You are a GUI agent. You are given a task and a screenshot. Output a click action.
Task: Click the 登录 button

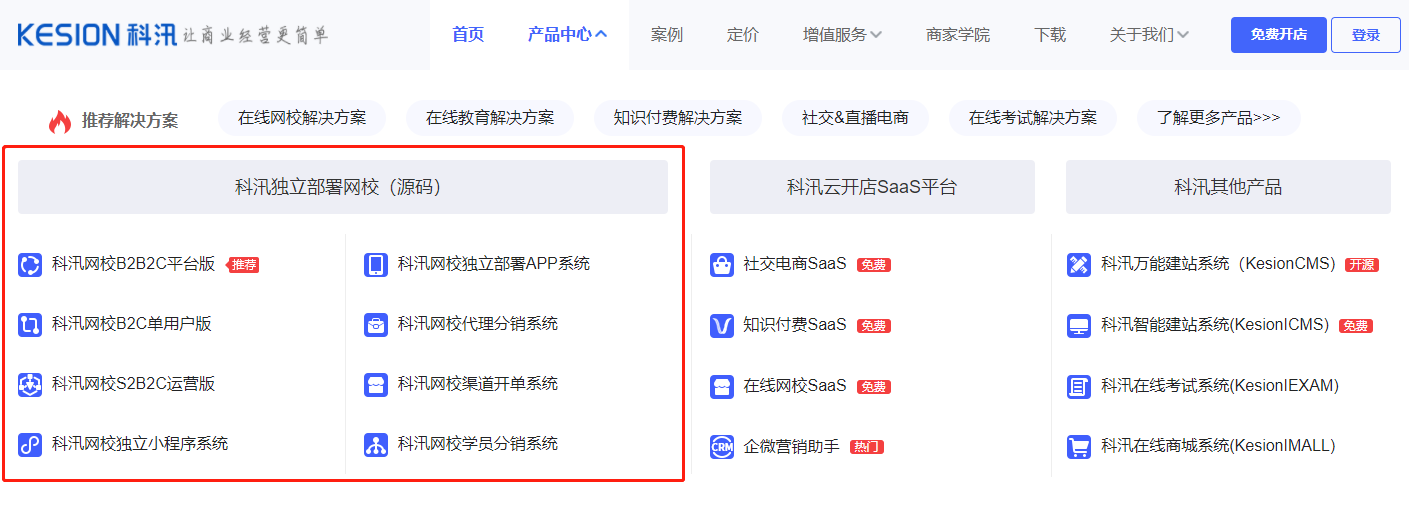pos(1365,35)
